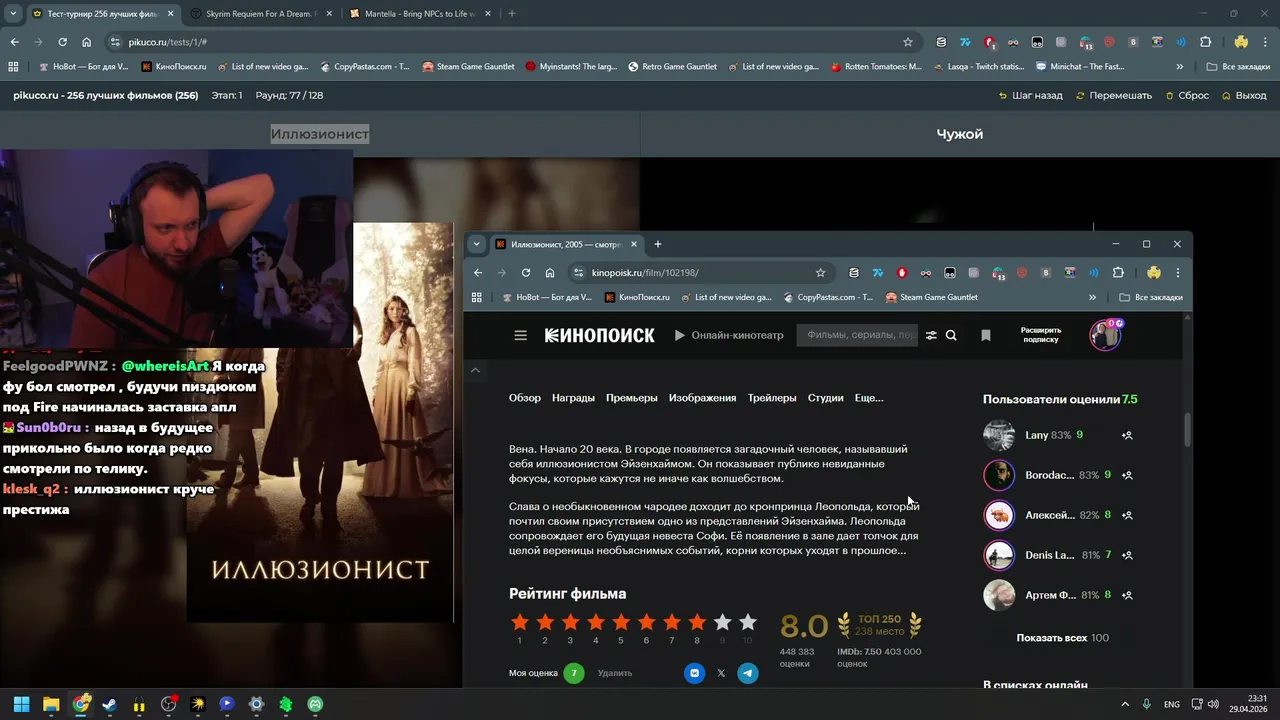The height and width of the screenshot is (720, 1280).
Task: Vote for 'Чужой' in the tournament
Action: (960, 134)
